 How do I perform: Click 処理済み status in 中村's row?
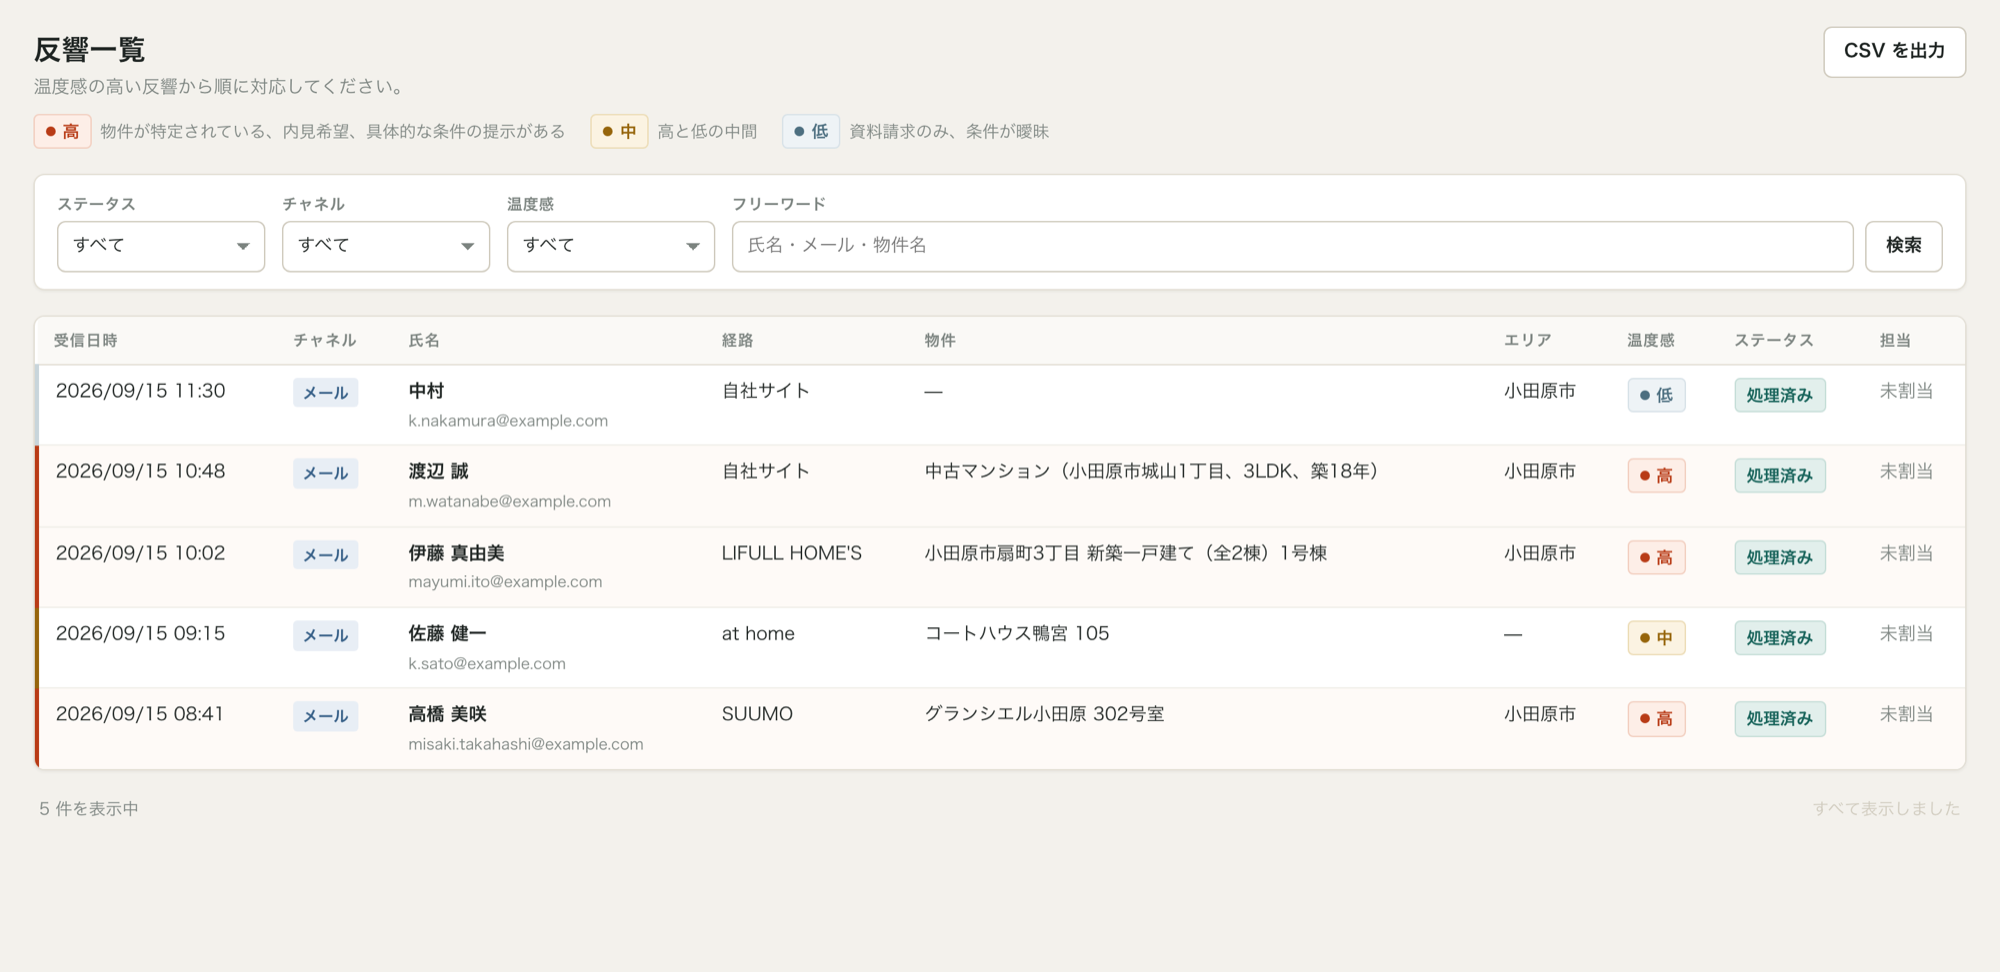tap(1780, 395)
